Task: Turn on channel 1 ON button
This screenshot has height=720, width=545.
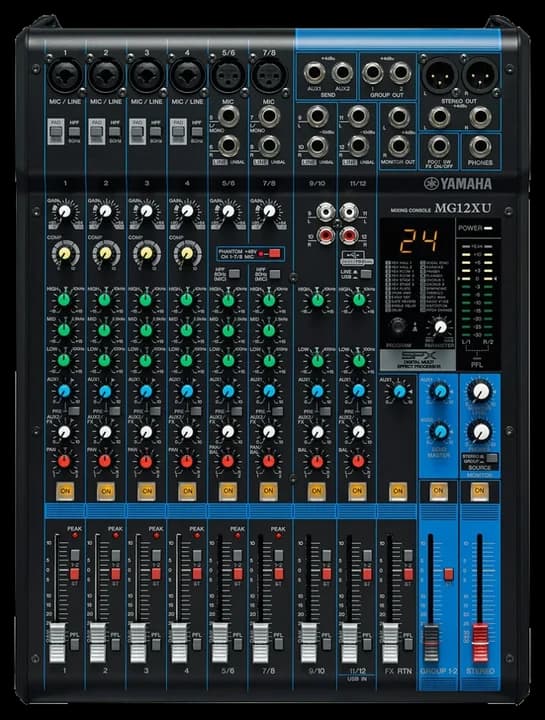Action: click(x=65, y=491)
